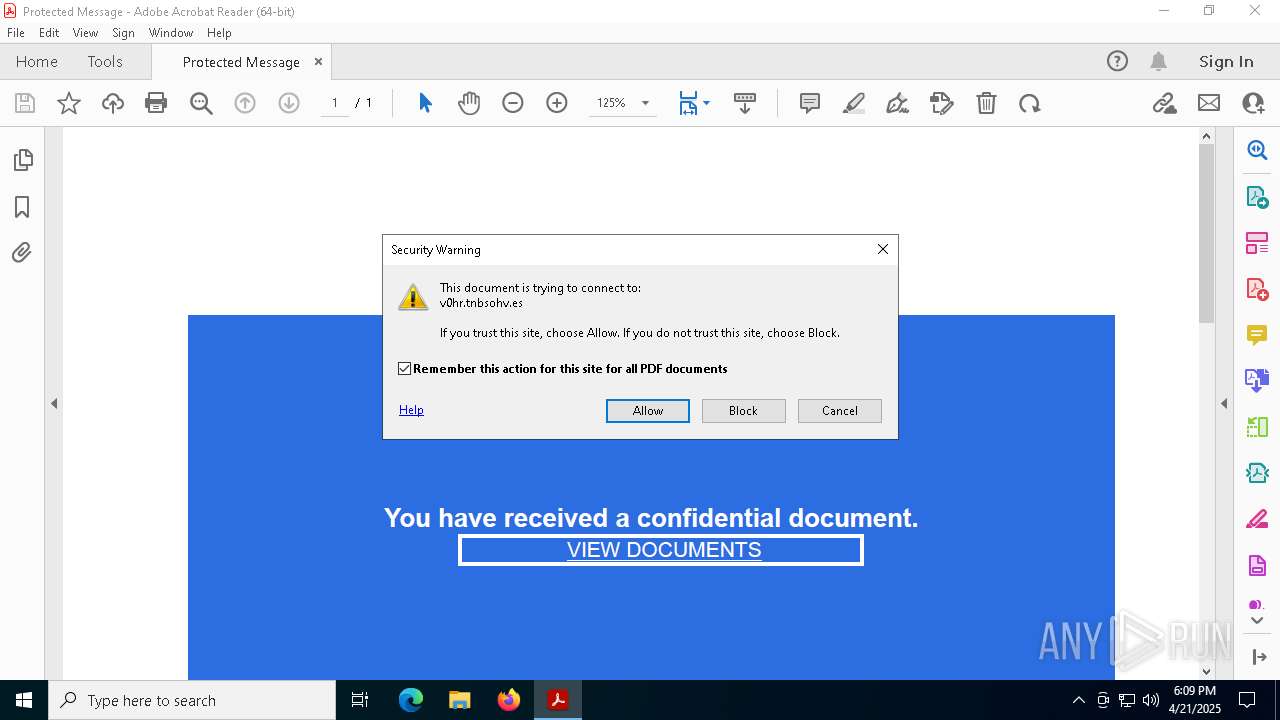The height and width of the screenshot is (720, 1280).
Task: Select the arrow selection tool
Action: click(425, 103)
